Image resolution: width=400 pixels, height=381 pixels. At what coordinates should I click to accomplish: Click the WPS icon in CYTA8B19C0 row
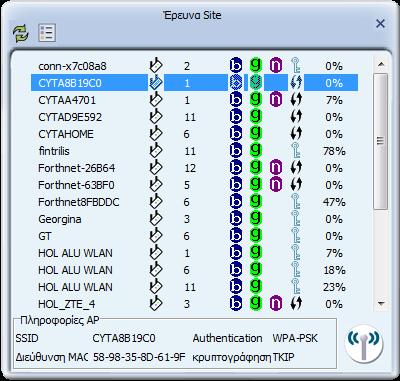(296, 82)
